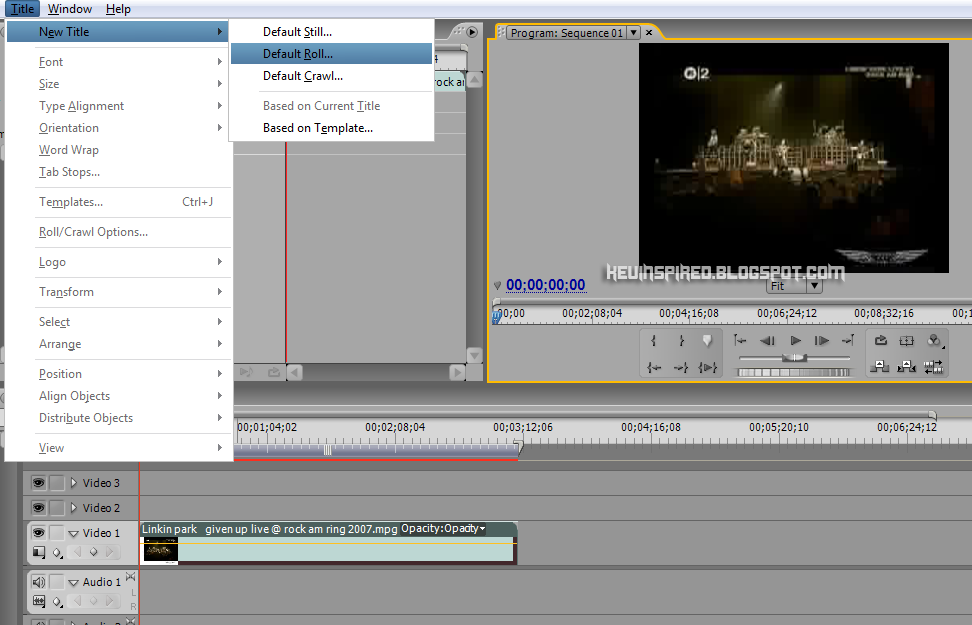Viewport: 972px width, 625px height.
Task: Mute the Audio 1 track speaker toggle
Action: coord(37,581)
